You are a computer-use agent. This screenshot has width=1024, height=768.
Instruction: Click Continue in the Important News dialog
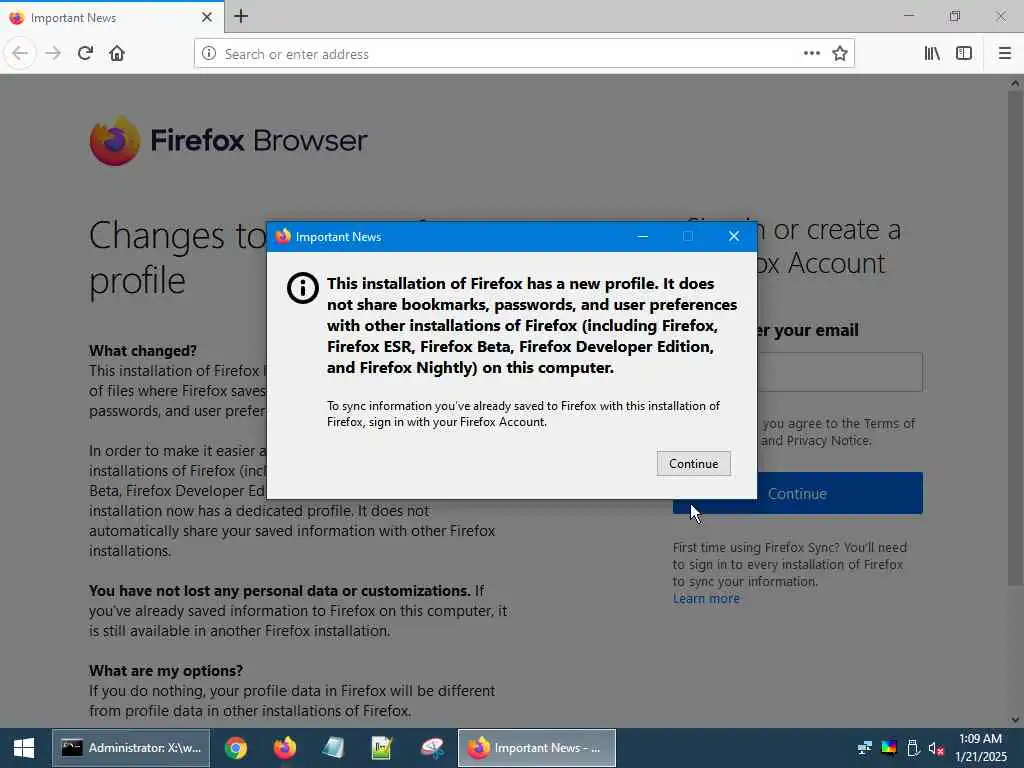[x=694, y=464]
